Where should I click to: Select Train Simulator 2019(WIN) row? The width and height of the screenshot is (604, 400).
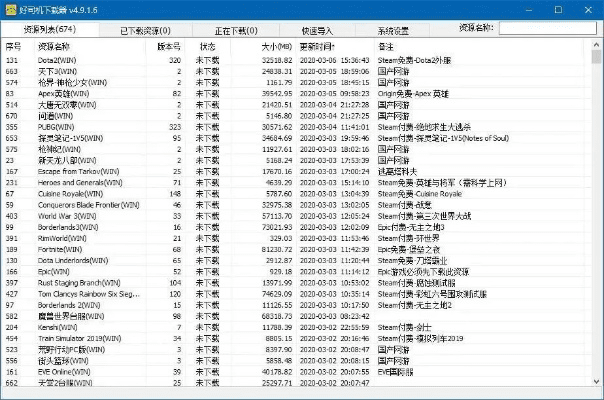(x=297, y=339)
